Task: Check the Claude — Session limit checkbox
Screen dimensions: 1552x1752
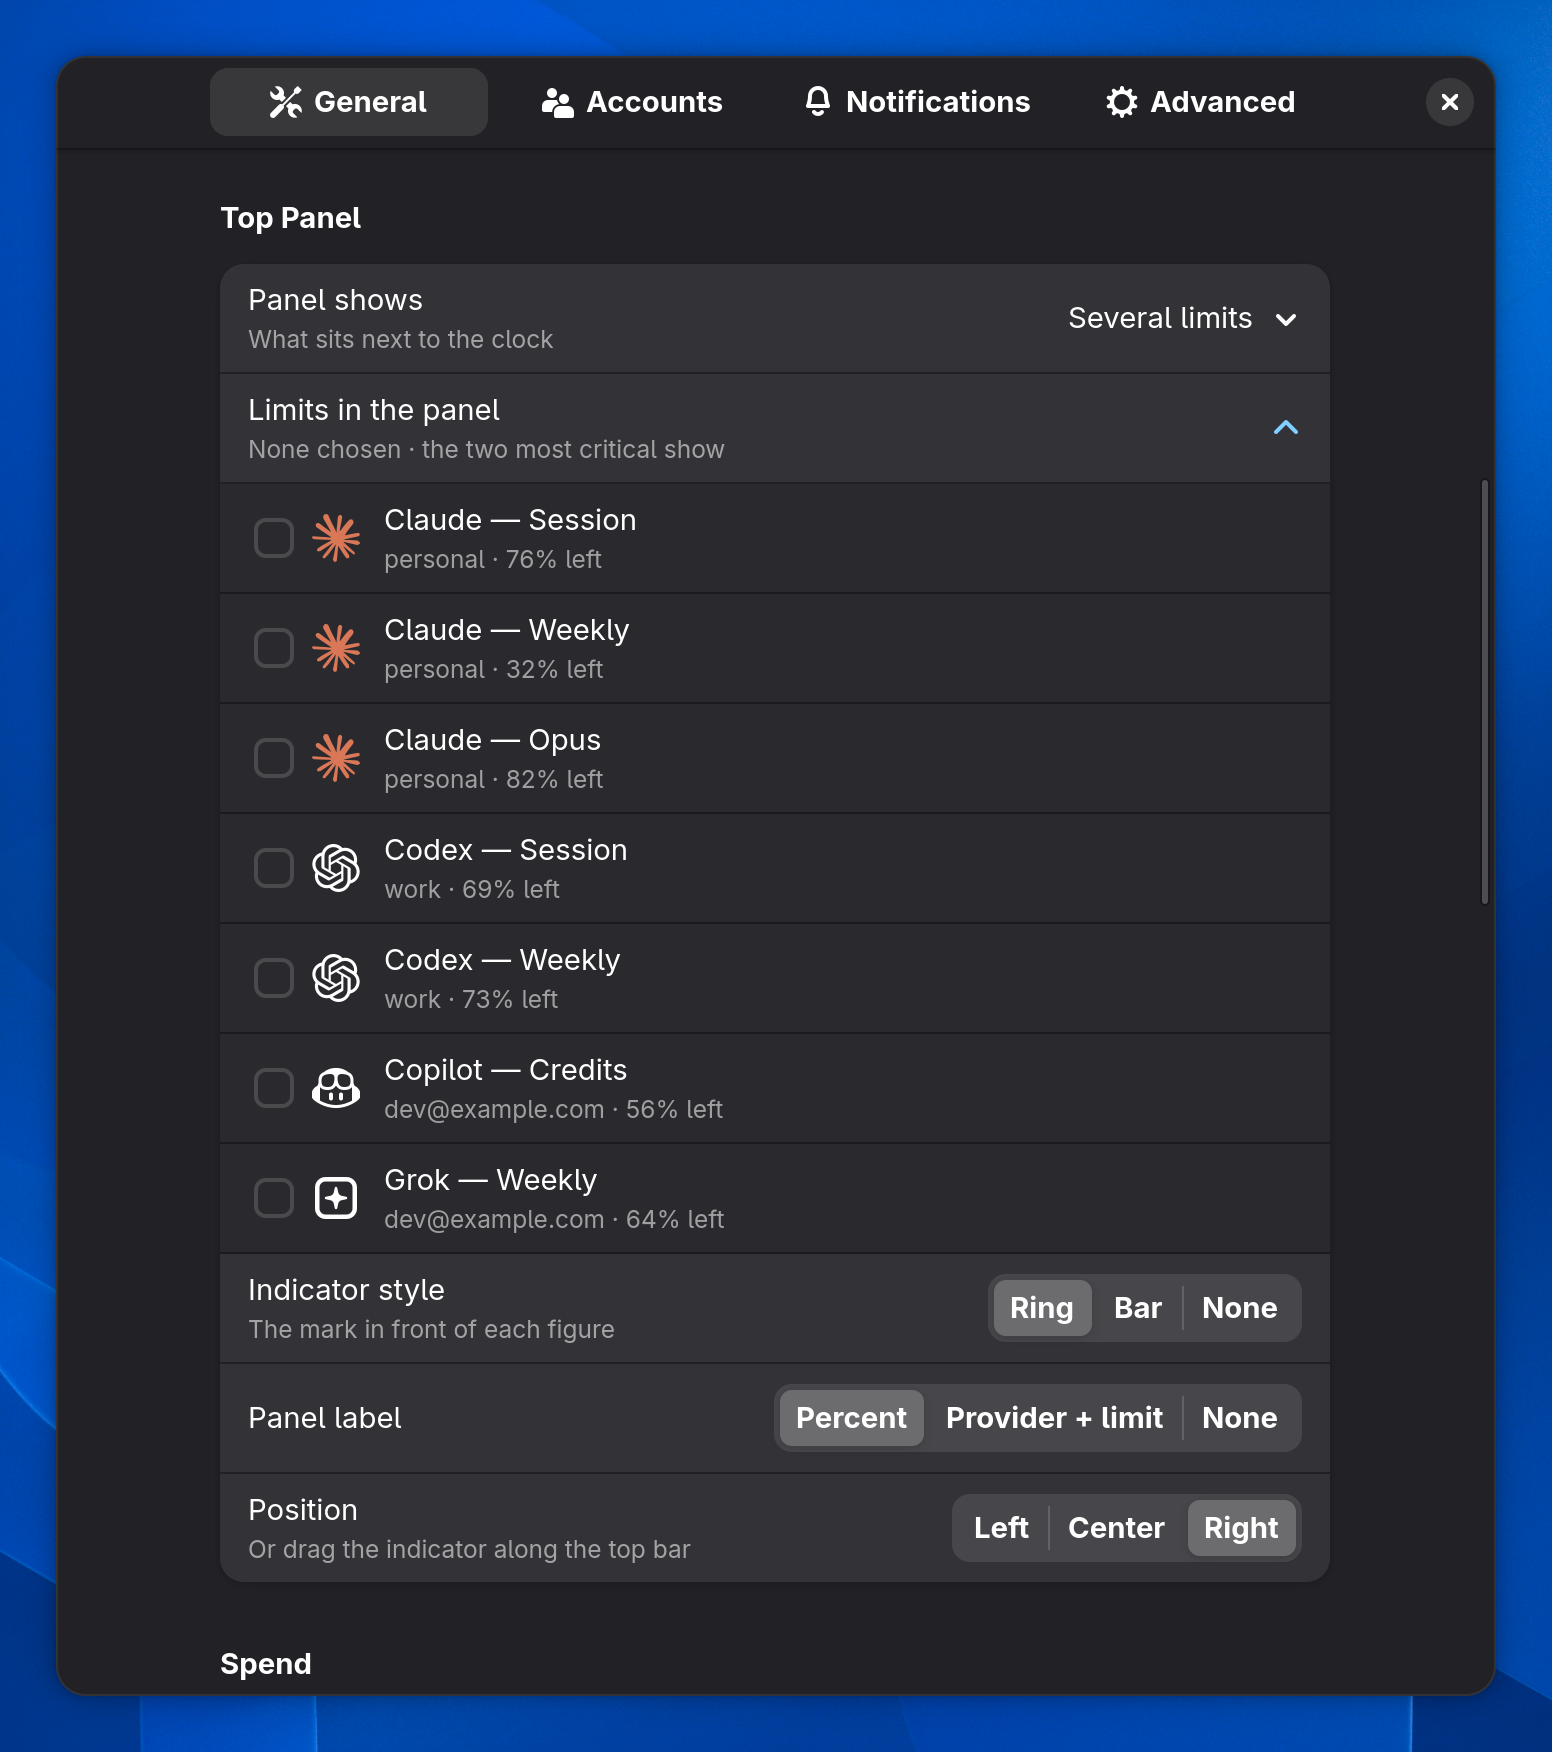Action: coord(274,538)
